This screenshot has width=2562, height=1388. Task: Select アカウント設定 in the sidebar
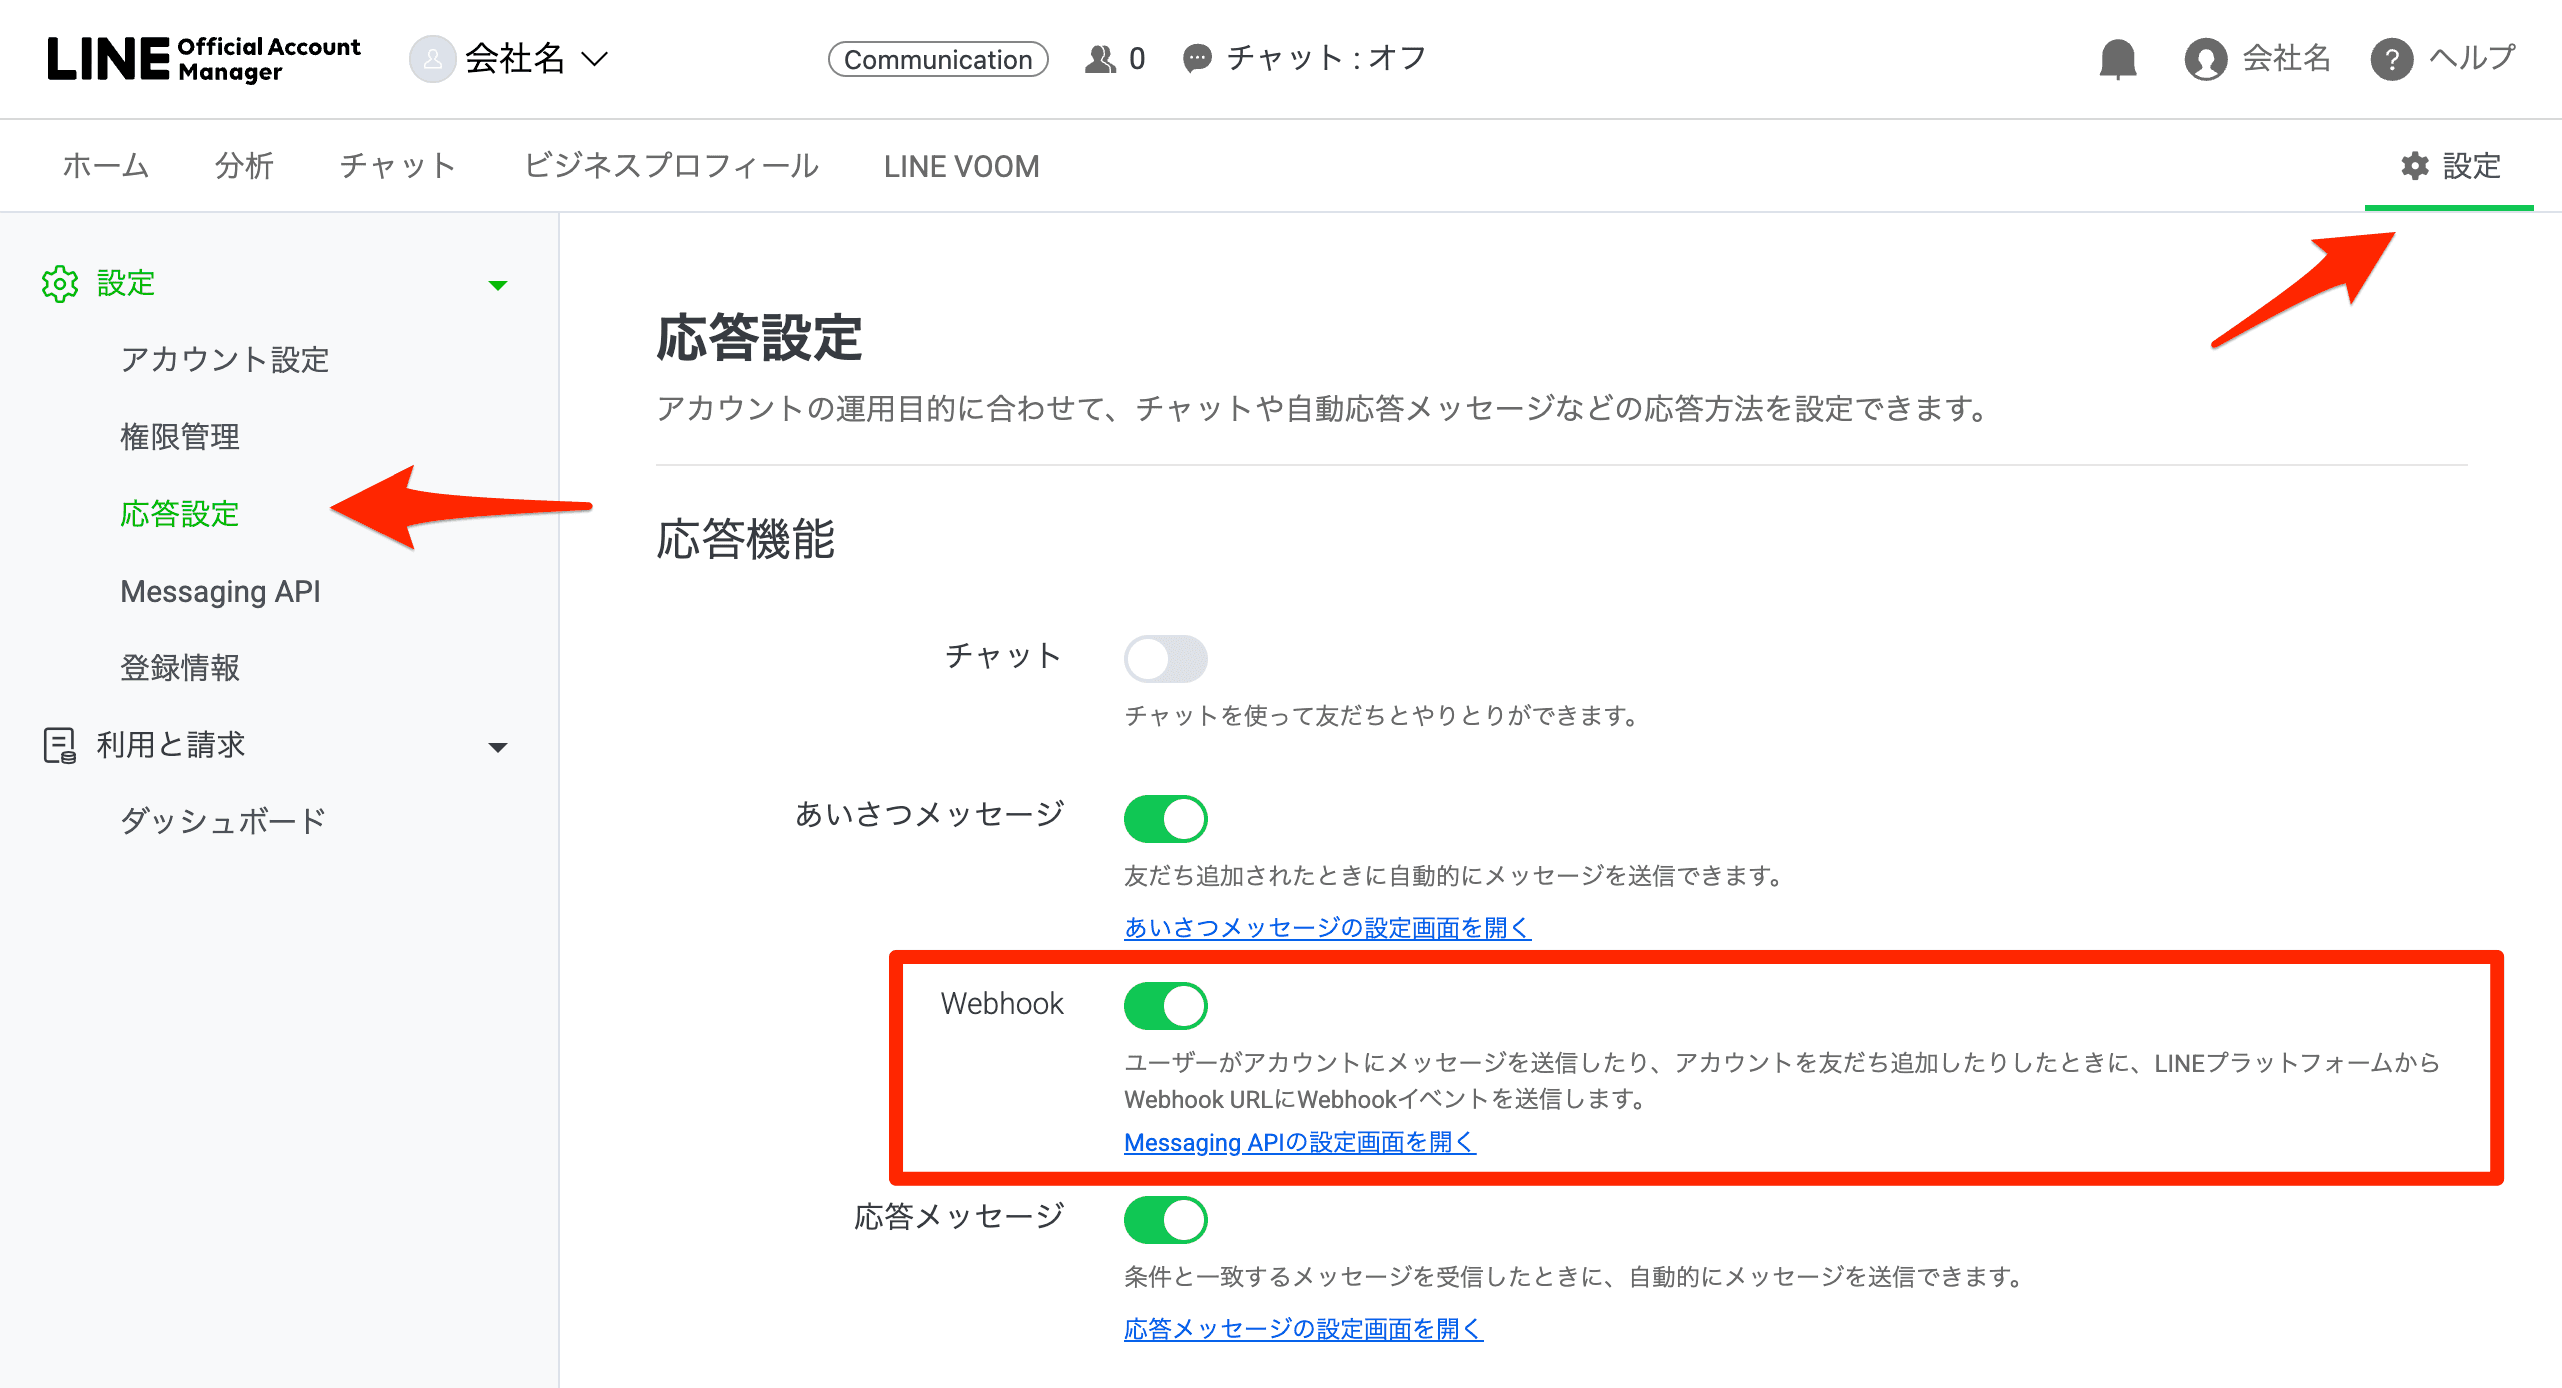point(225,360)
